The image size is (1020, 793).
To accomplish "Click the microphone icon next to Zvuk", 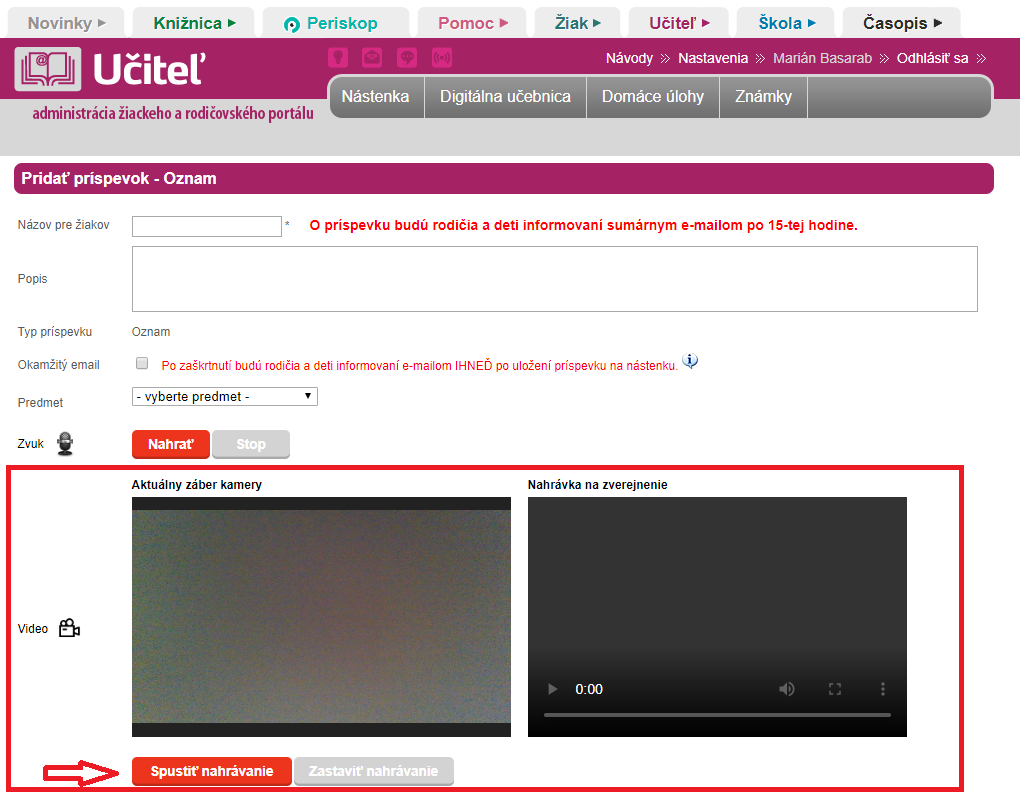I will point(65,444).
